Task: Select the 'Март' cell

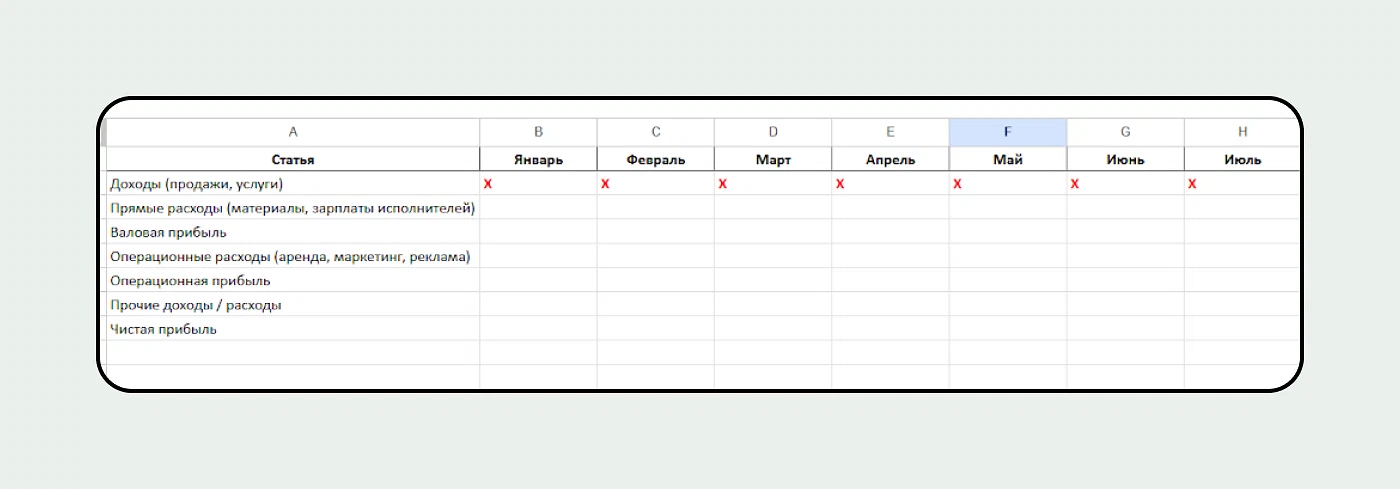Action: click(773, 159)
